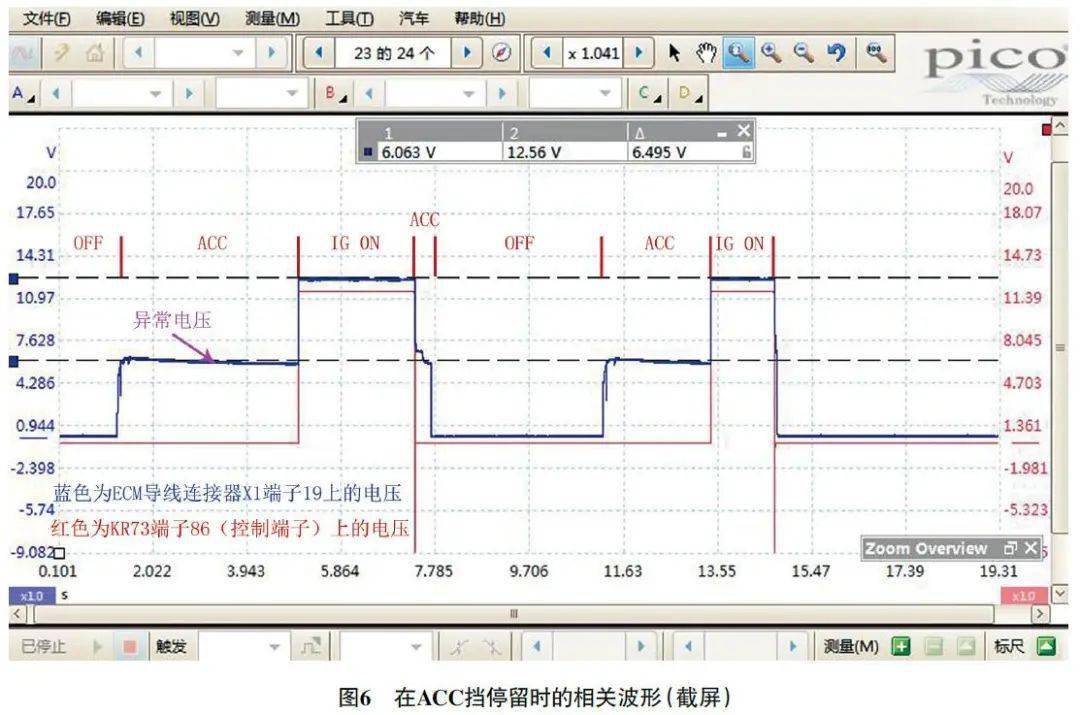Open the 帮助(H) menu

[x=479, y=19]
